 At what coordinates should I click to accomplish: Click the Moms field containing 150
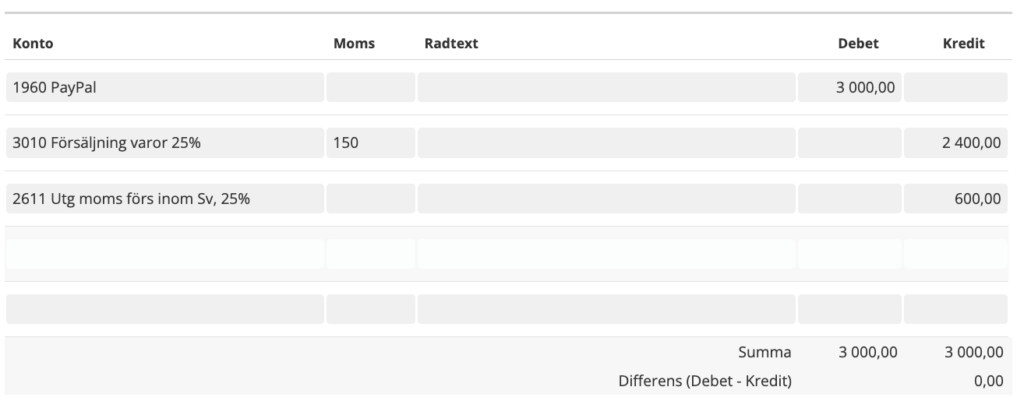point(369,143)
